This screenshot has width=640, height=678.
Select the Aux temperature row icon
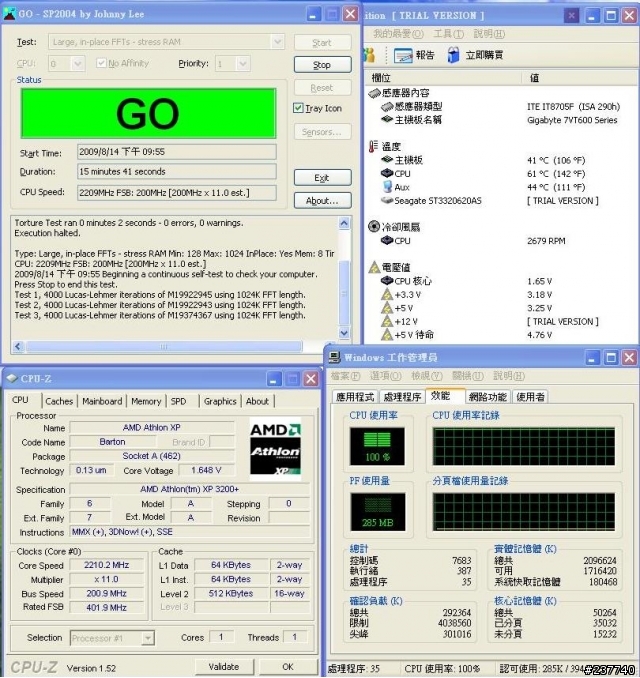(387, 187)
